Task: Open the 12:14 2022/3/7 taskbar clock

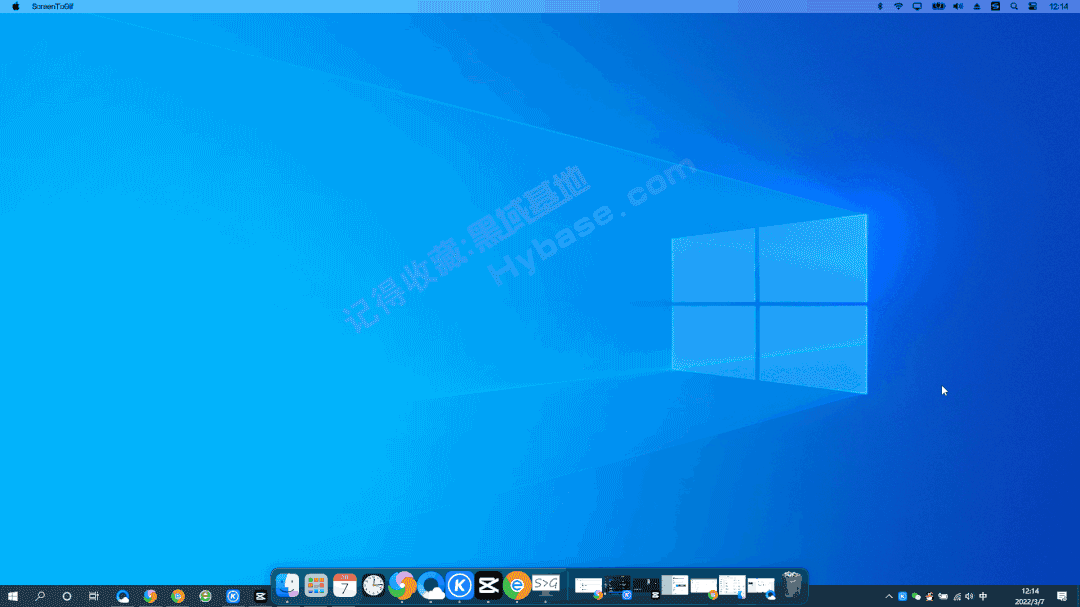Action: click(1030, 596)
